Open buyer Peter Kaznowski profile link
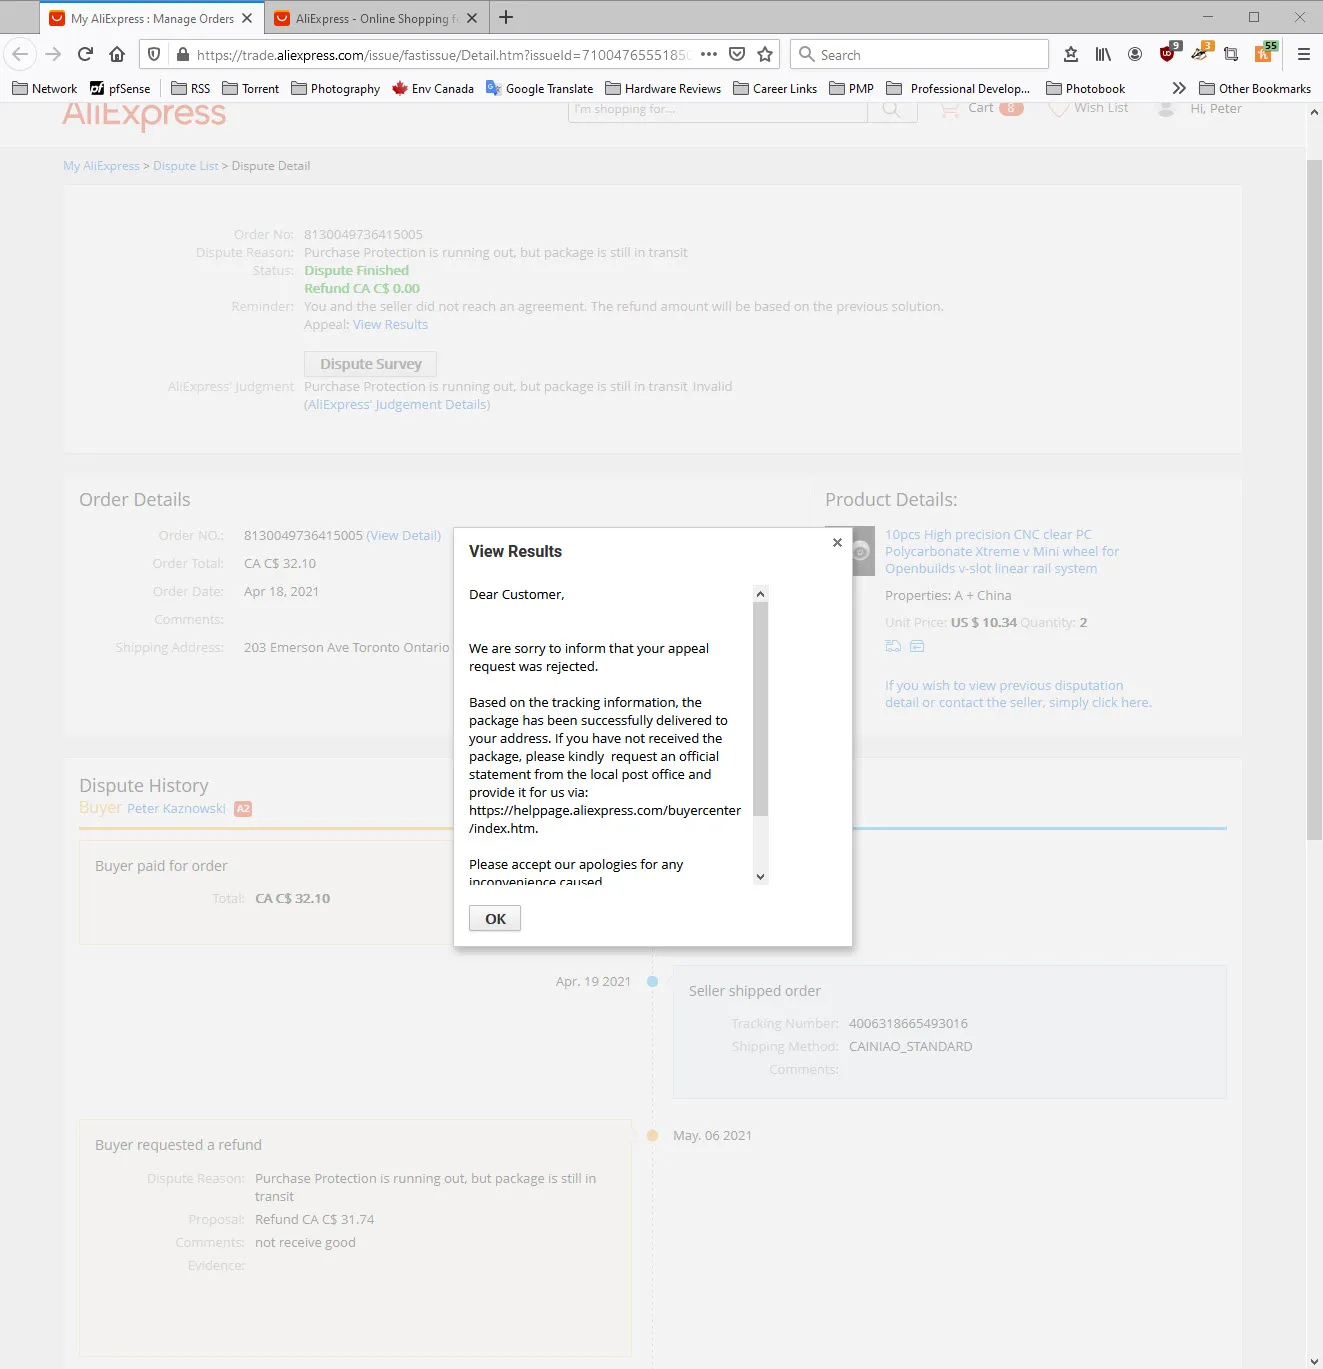 click(176, 808)
